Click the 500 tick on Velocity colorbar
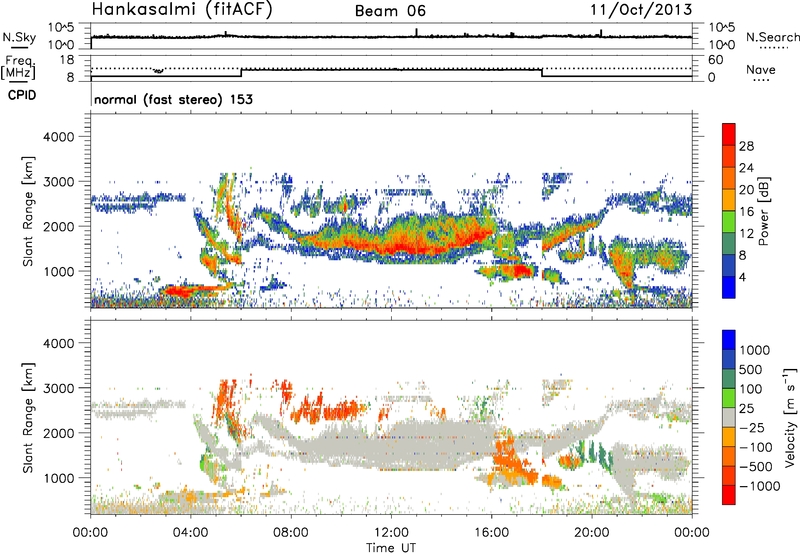The height and width of the screenshot is (554, 800). coord(751,369)
